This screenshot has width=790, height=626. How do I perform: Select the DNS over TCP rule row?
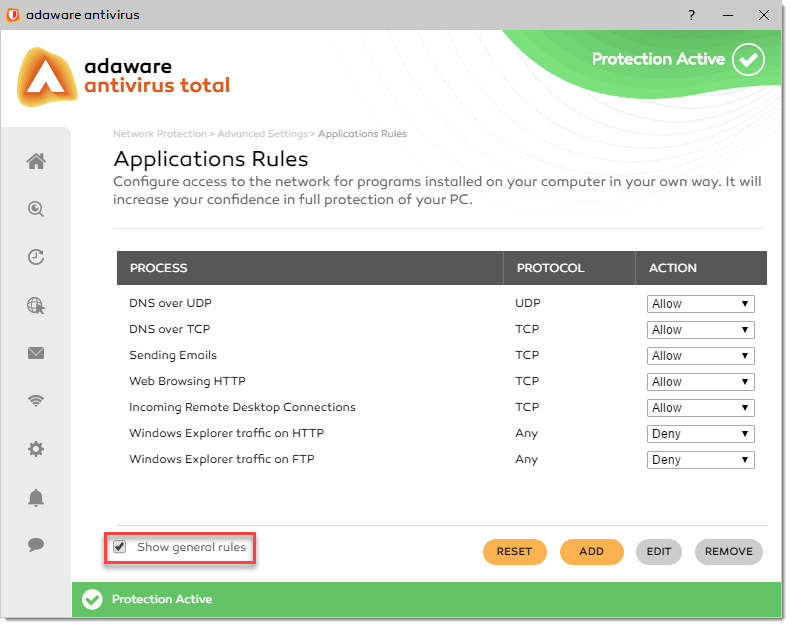[x=442, y=330]
